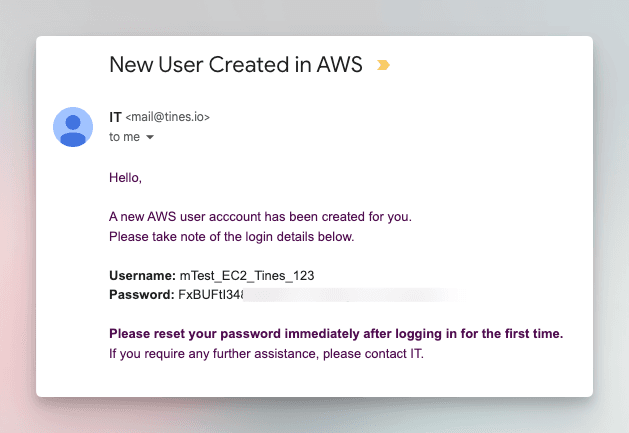The height and width of the screenshot is (433, 629).
Task: Click 'Please take note of the login details' line
Action: pos(231,237)
